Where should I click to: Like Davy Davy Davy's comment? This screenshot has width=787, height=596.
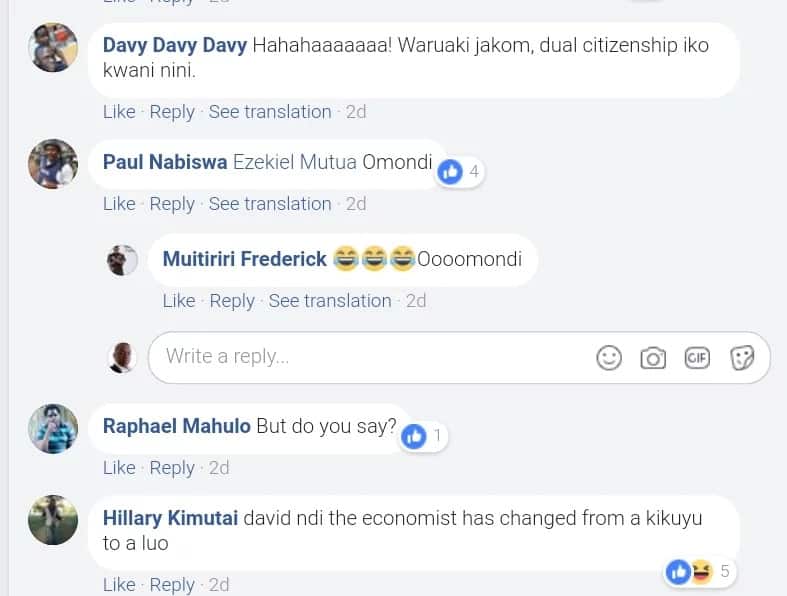[119, 111]
